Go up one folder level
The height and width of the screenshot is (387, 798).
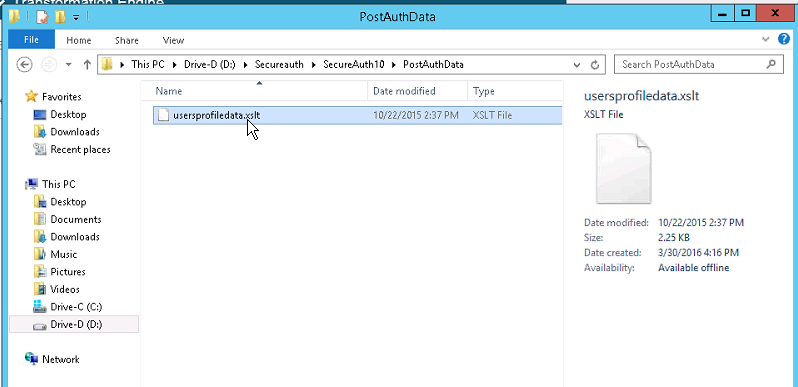pyautogui.click(x=87, y=65)
